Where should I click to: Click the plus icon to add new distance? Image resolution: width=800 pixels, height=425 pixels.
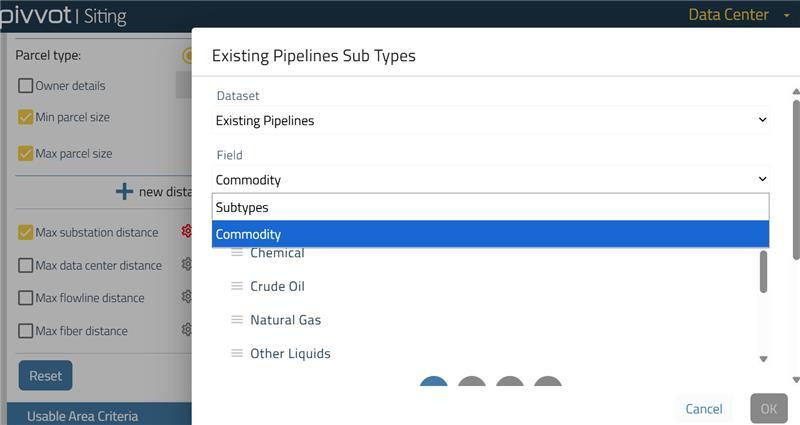[x=124, y=191]
